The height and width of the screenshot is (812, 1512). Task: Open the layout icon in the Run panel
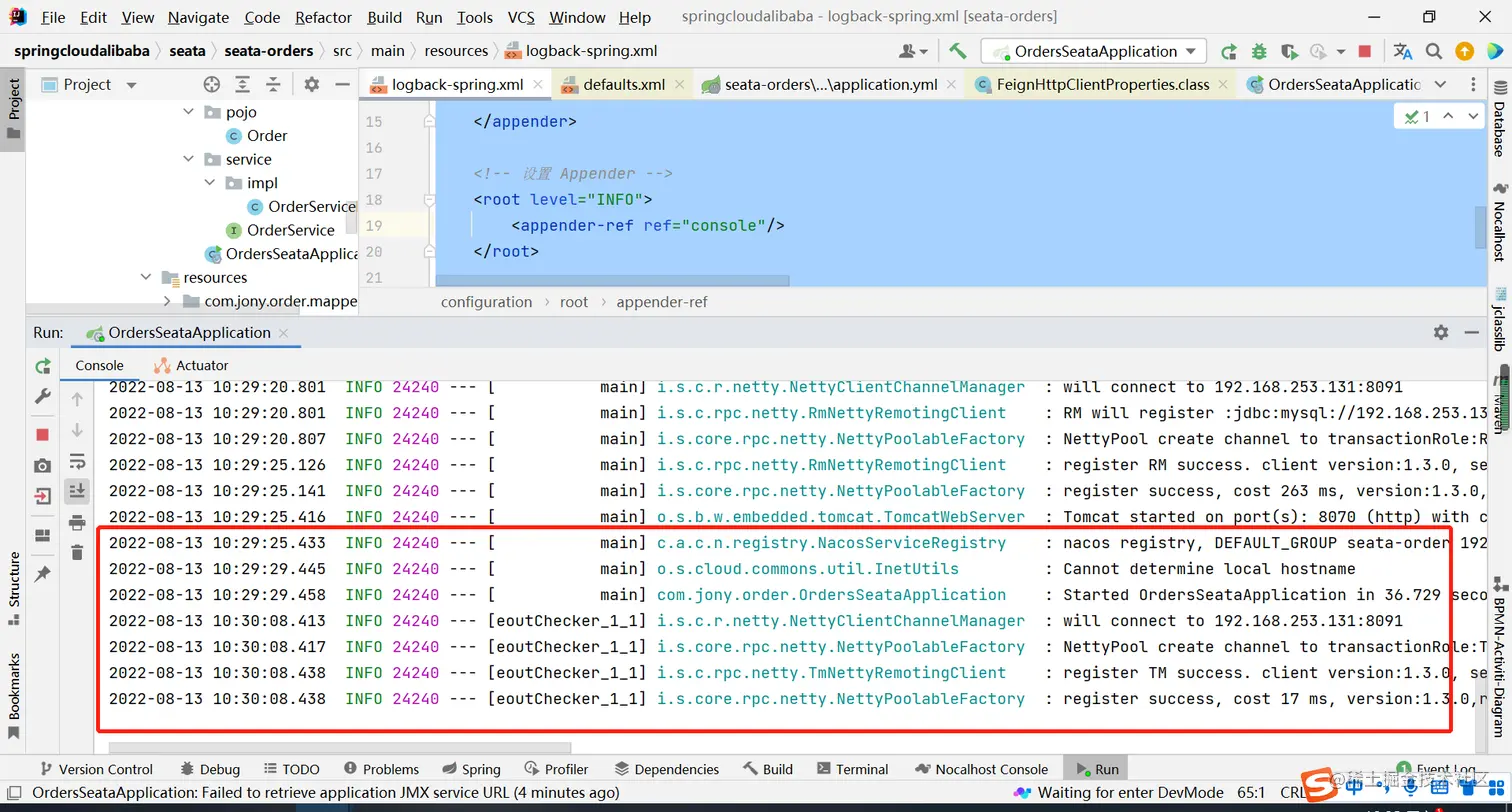42,535
